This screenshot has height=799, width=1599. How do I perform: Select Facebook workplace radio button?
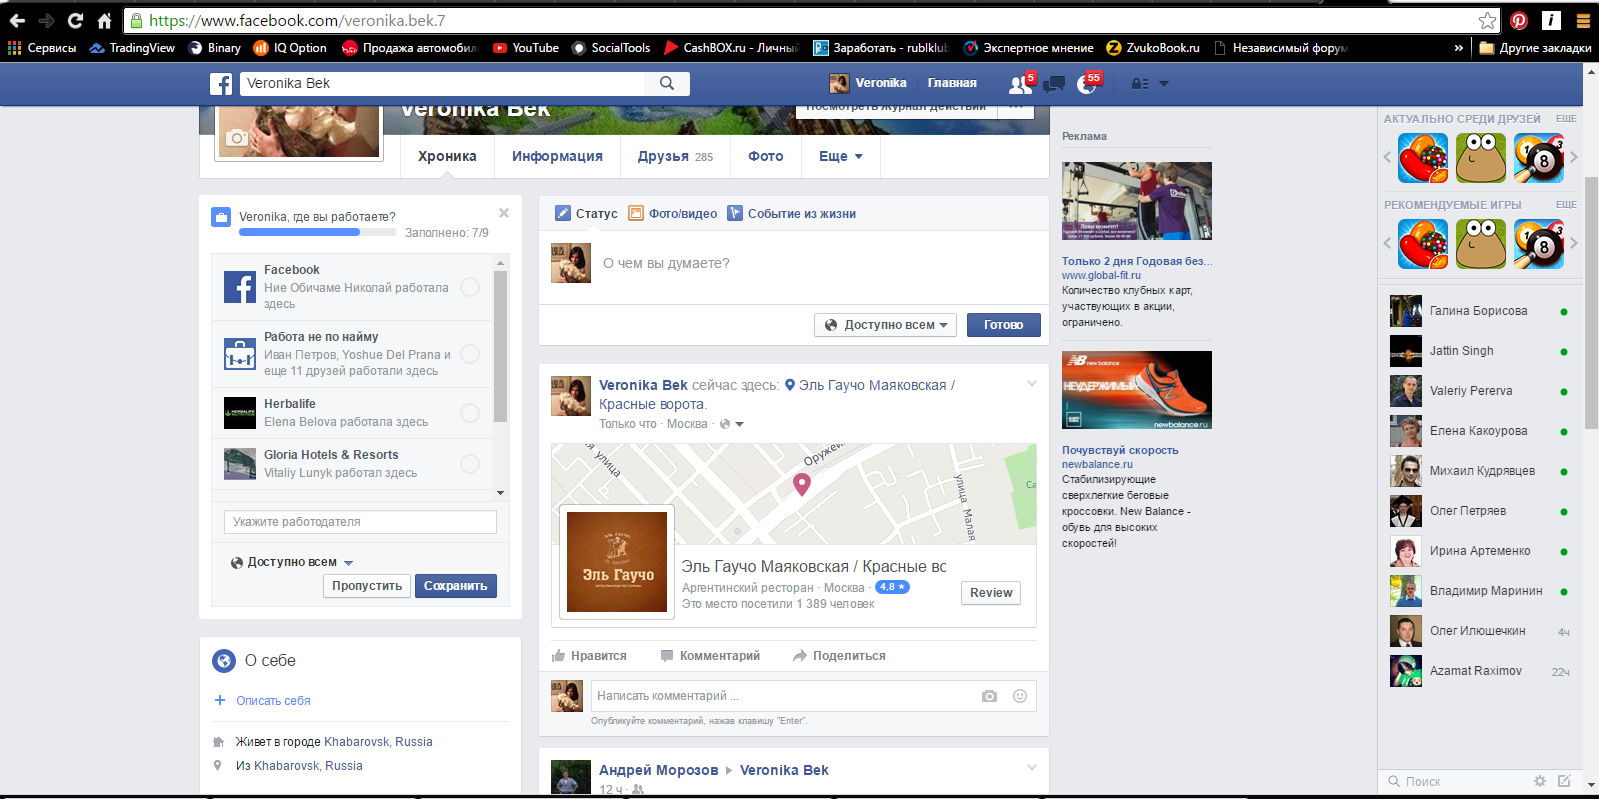click(470, 287)
